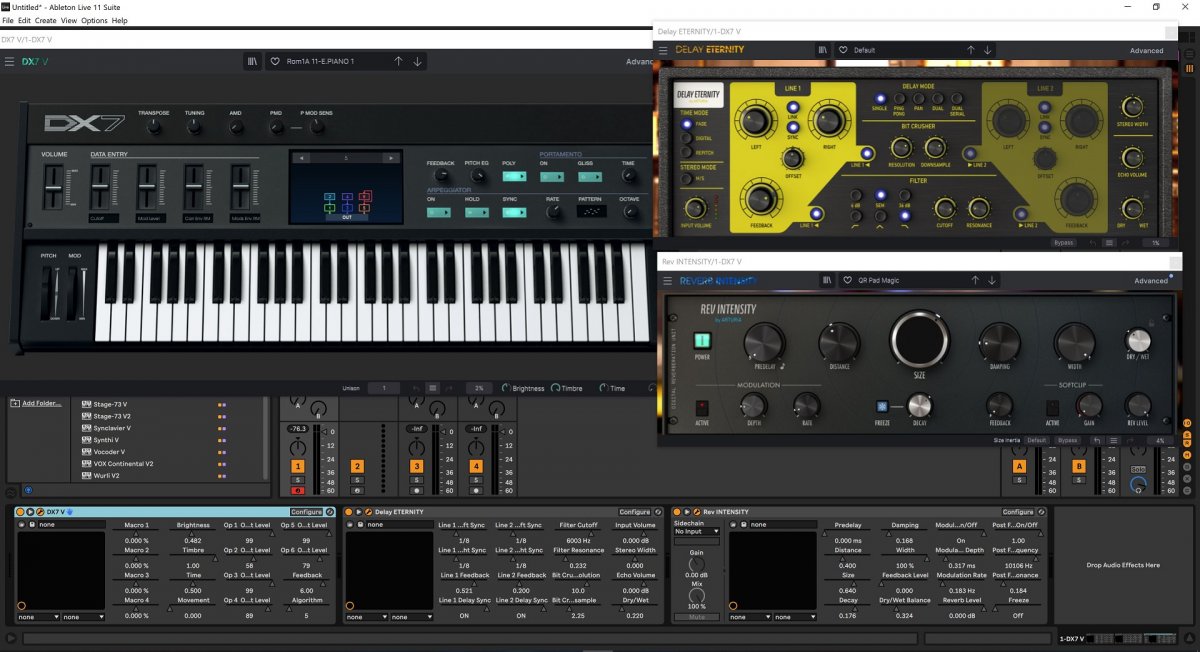Click Advanced in Rev INTENSITY header
Image resolution: width=1200 pixels, height=652 pixels.
pyautogui.click(x=1153, y=281)
